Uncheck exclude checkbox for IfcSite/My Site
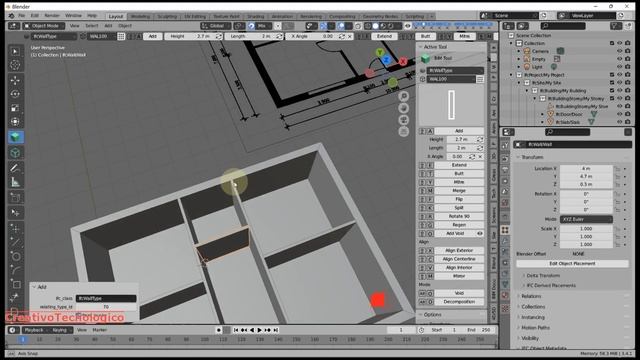 pyautogui.click(x=612, y=82)
